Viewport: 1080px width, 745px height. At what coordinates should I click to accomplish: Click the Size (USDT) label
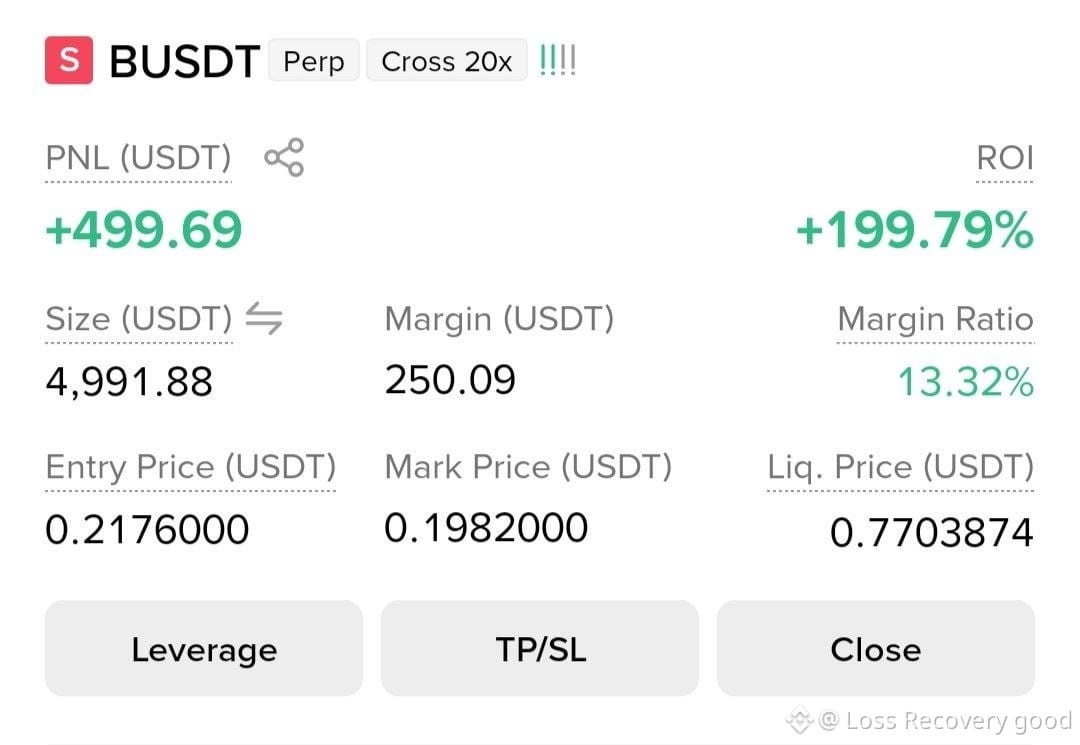coord(138,319)
